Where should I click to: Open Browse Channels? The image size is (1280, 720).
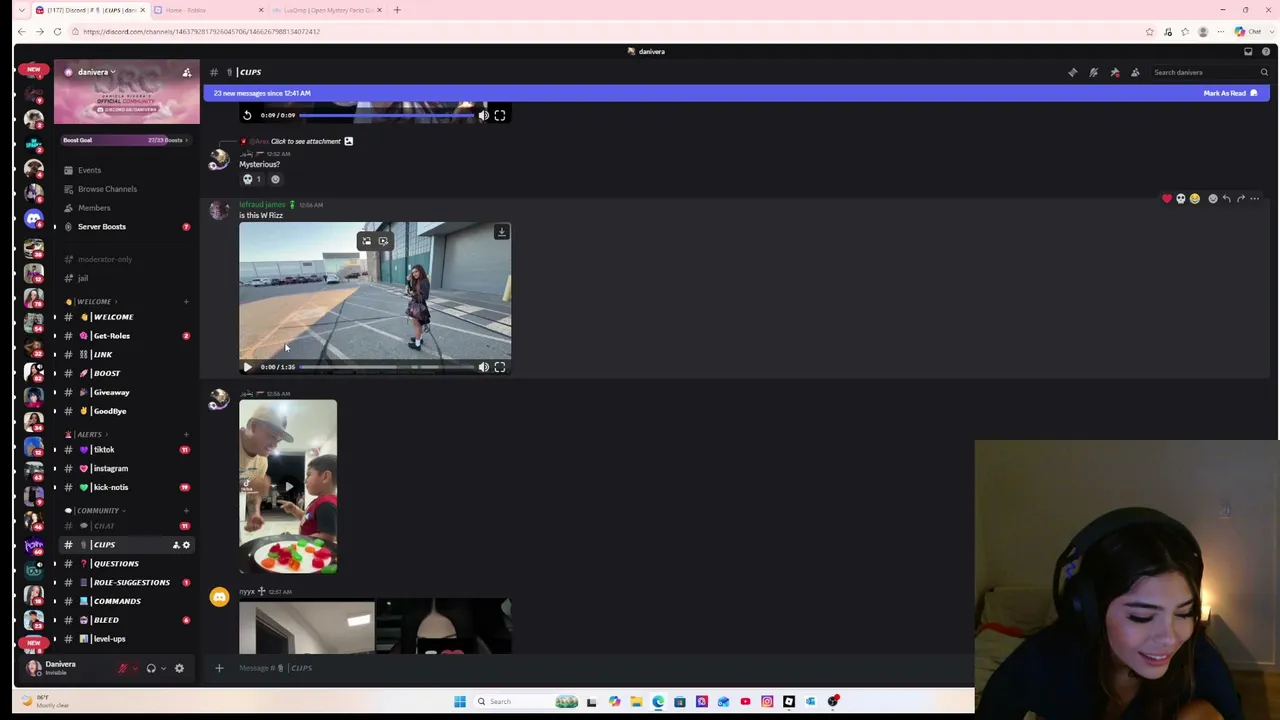point(126,189)
